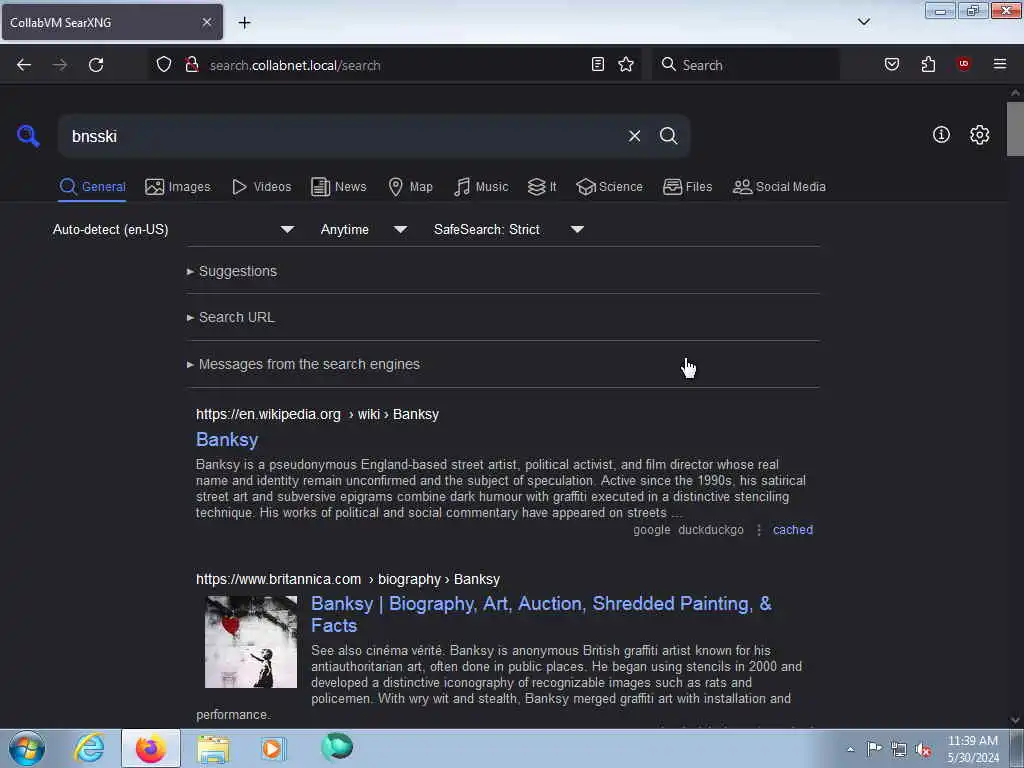Click the en.wikipedia.org result URL
Image resolution: width=1024 pixels, height=768 pixels.
(317, 415)
